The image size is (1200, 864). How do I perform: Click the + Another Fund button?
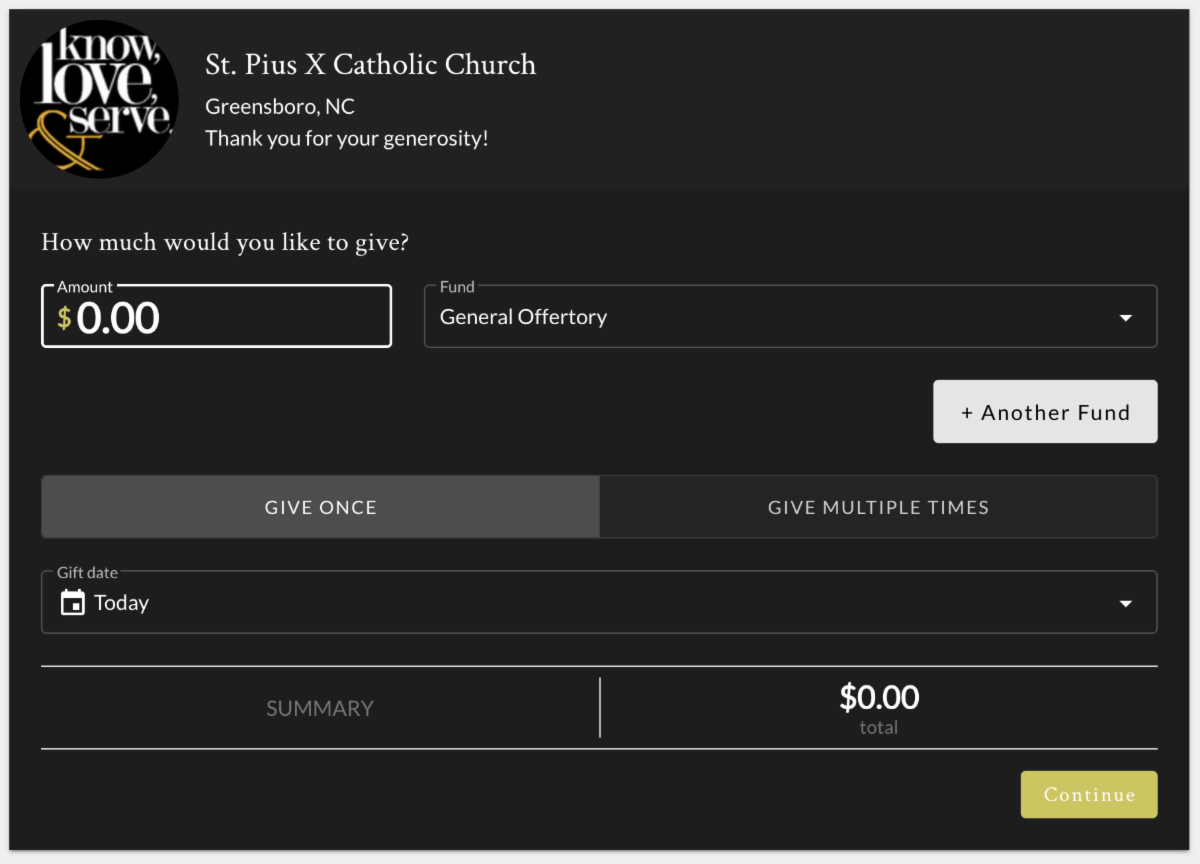(x=1045, y=411)
